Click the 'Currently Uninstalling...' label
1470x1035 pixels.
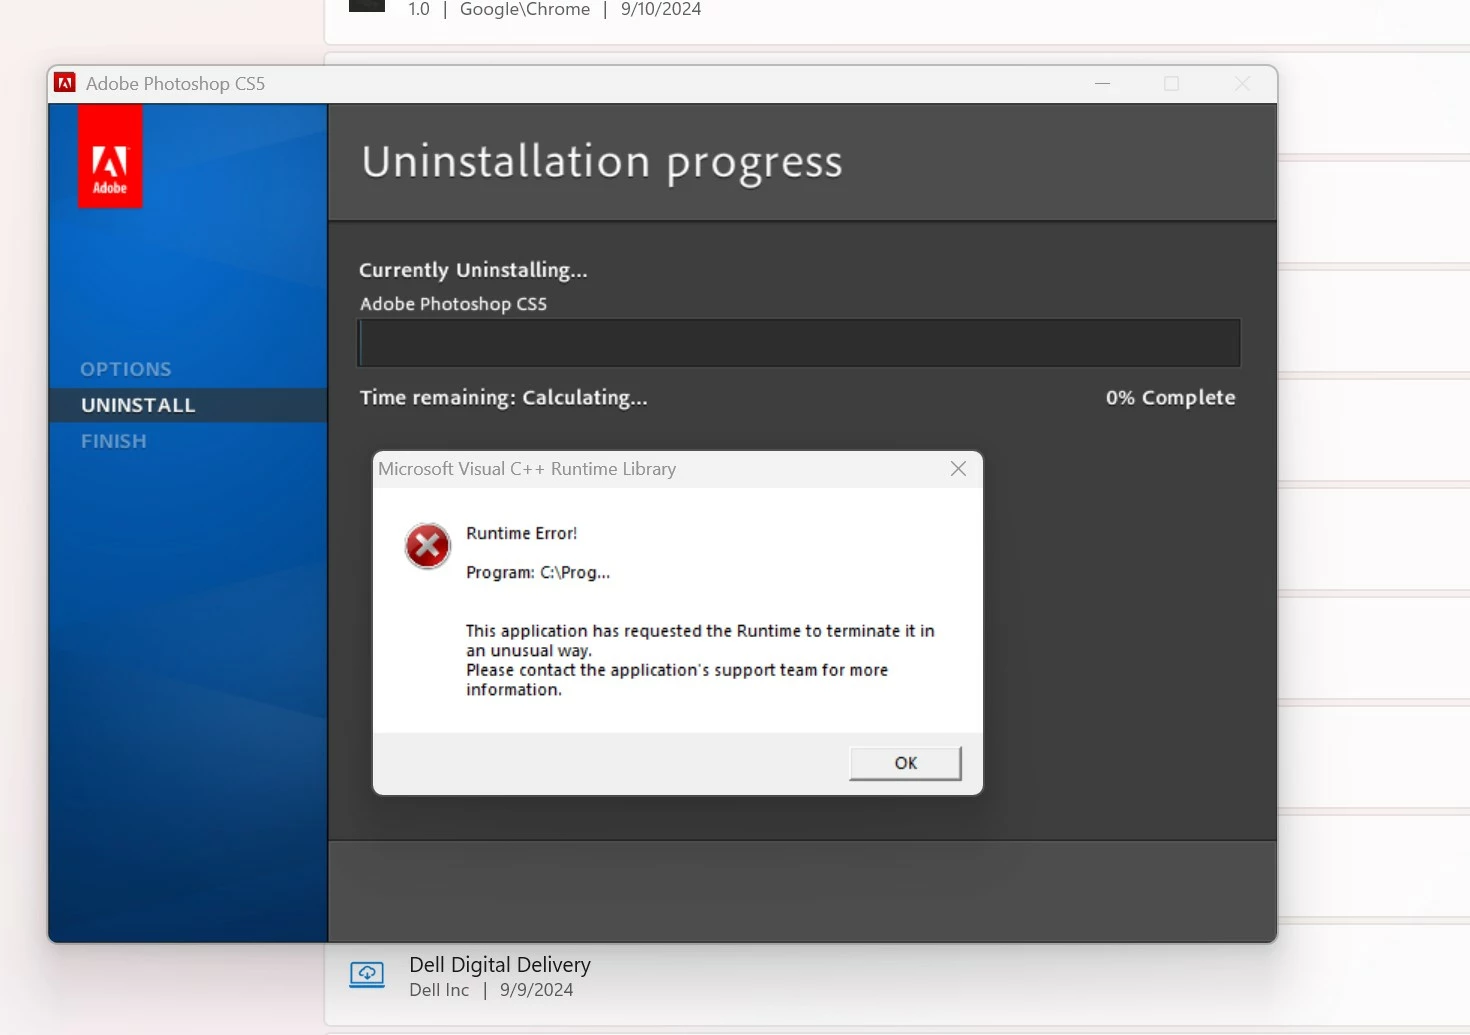click(473, 270)
